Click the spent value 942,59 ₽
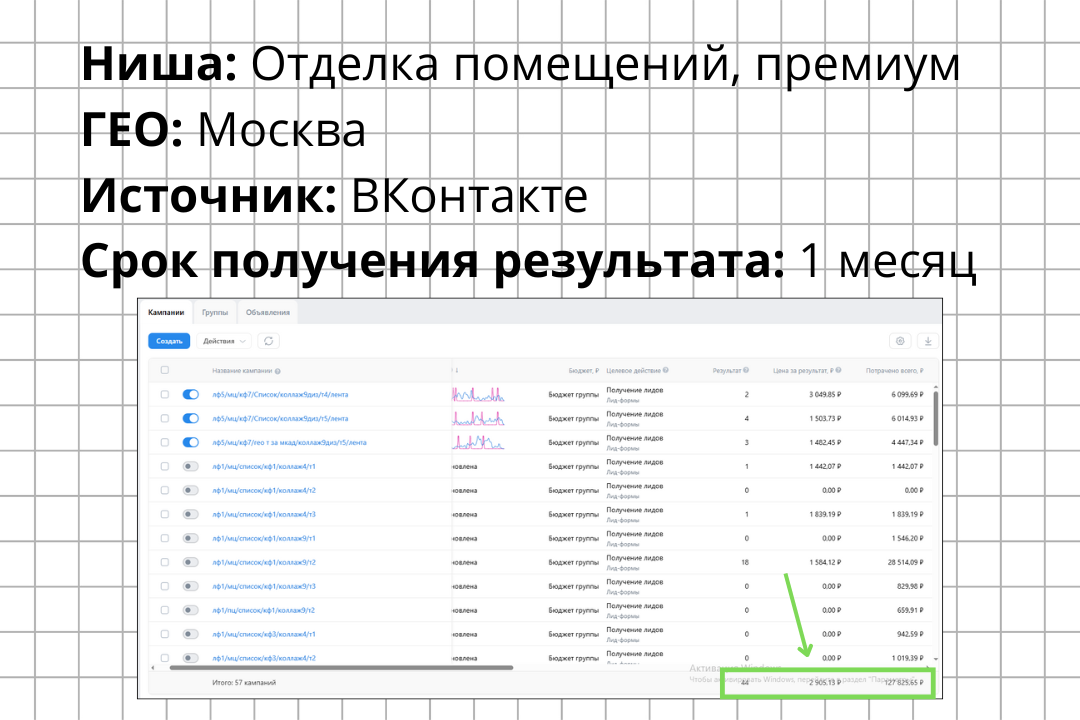The width and height of the screenshot is (1080, 720). (910, 634)
